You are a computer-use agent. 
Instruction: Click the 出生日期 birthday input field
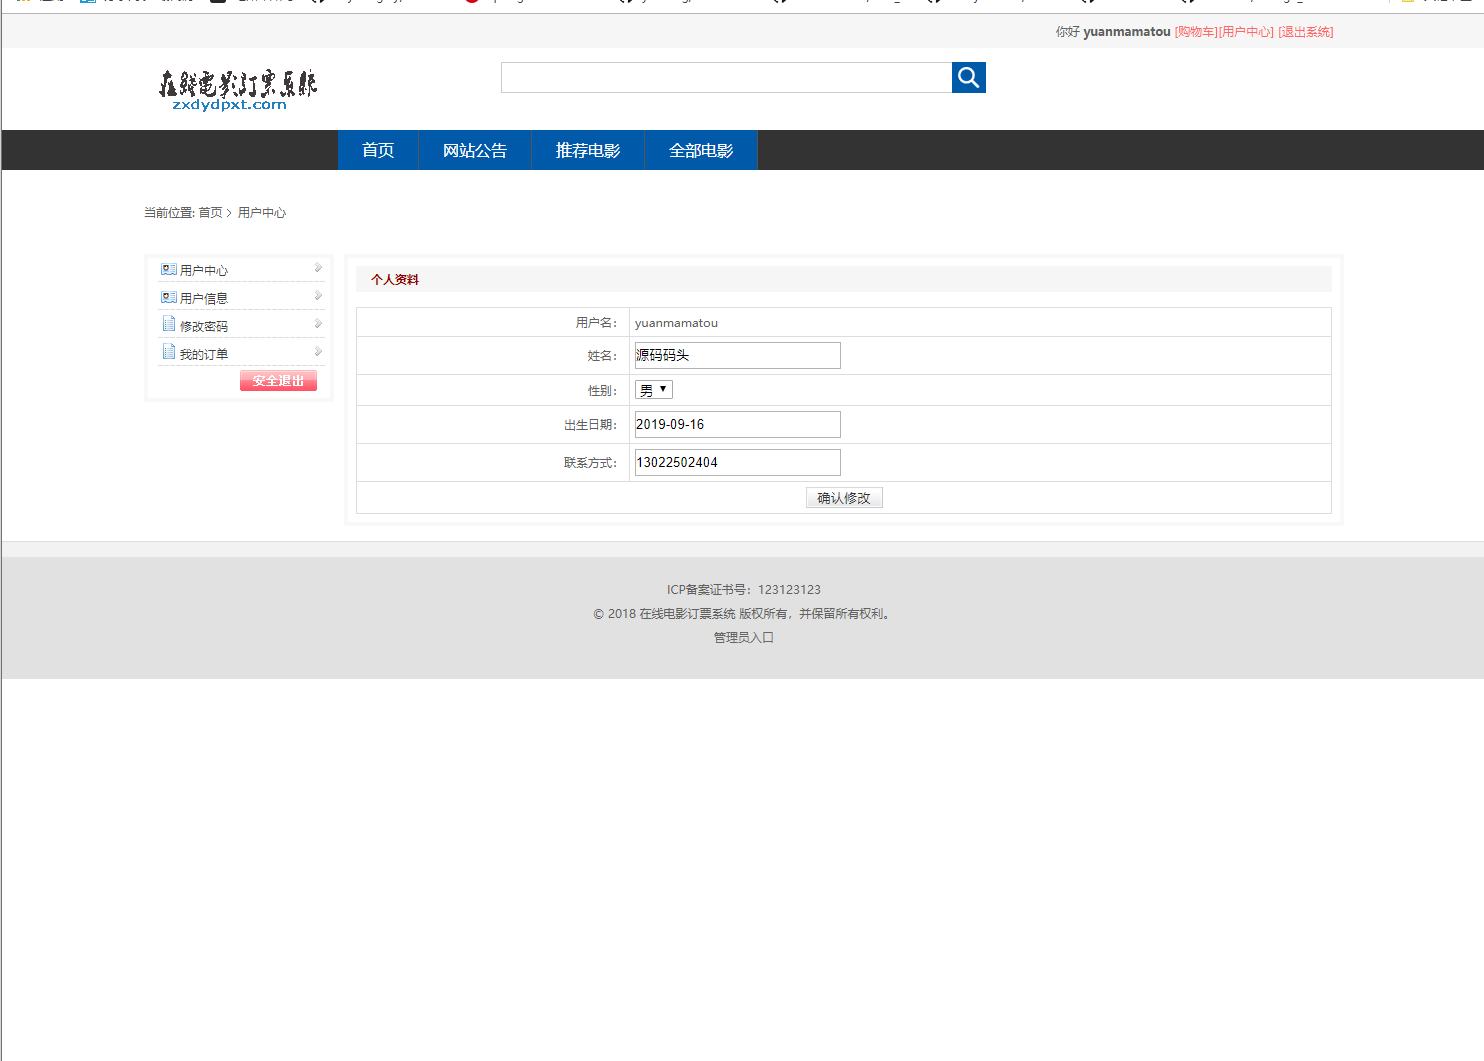tap(737, 424)
